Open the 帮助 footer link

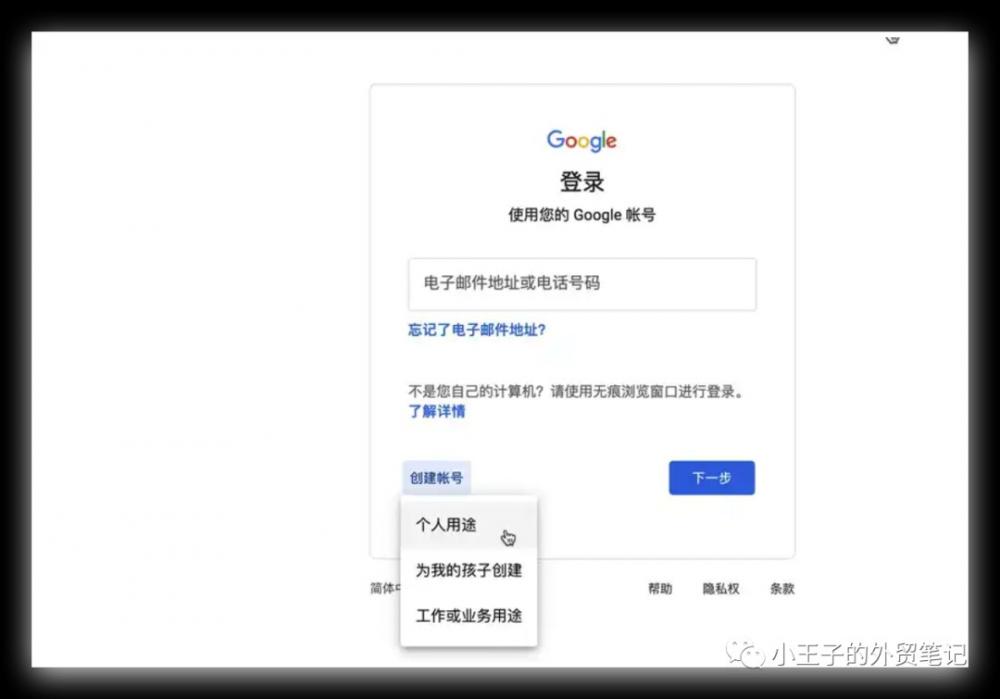coord(660,589)
